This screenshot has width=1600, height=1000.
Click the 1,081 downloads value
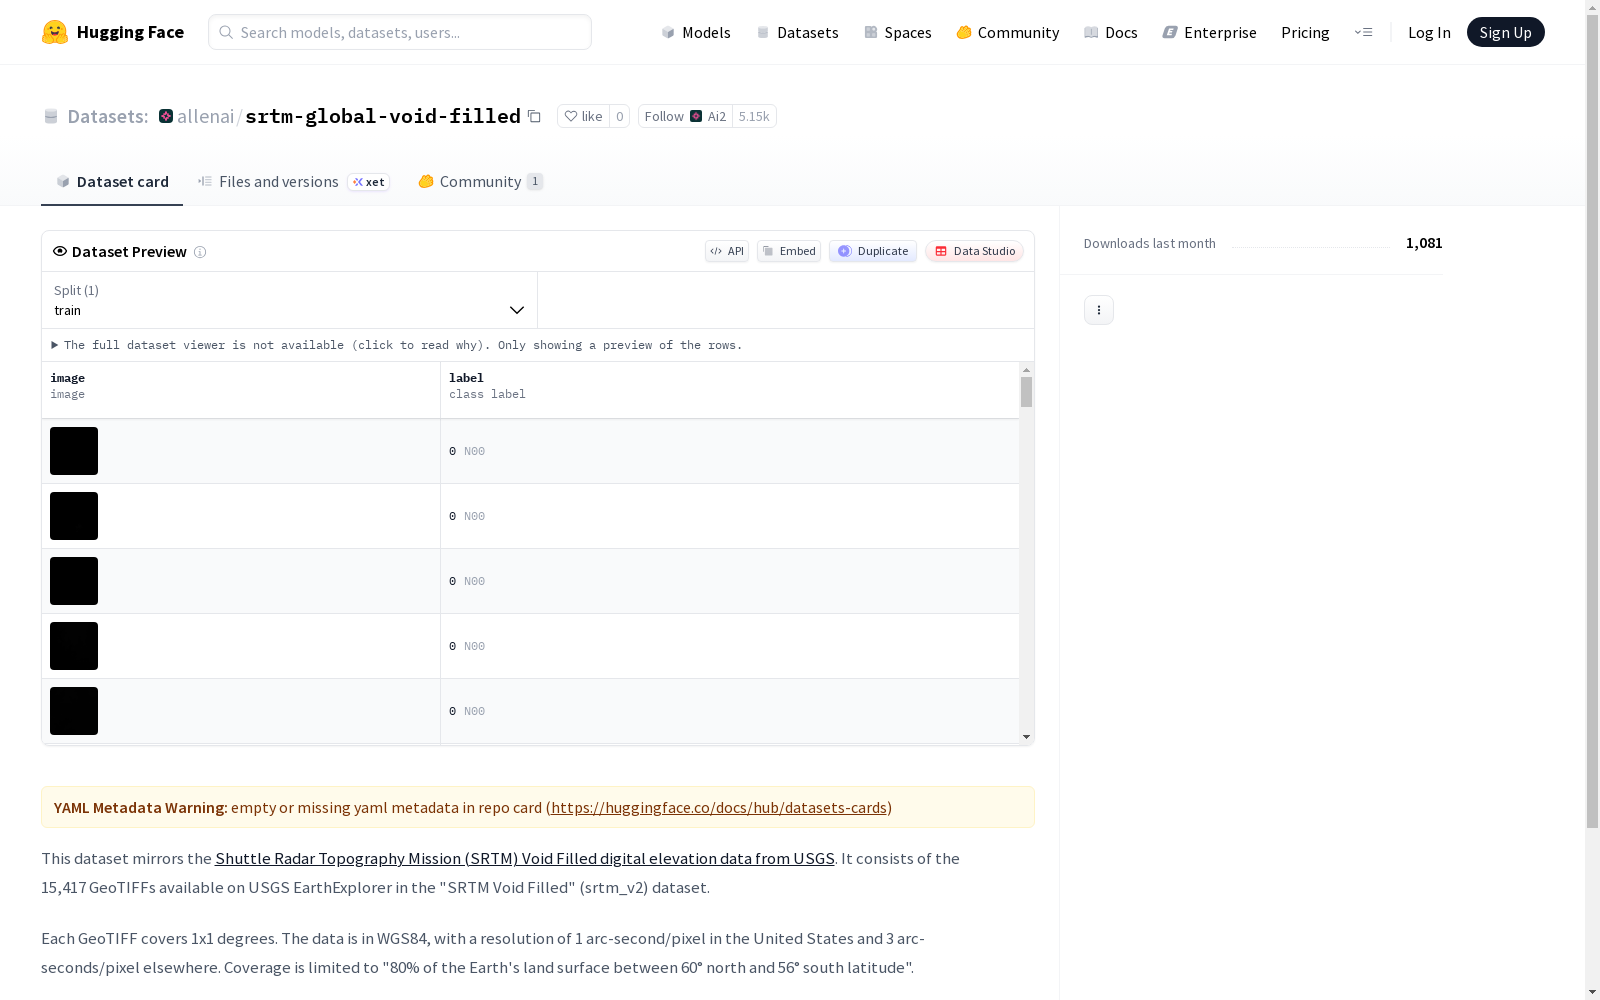(x=1424, y=243)
